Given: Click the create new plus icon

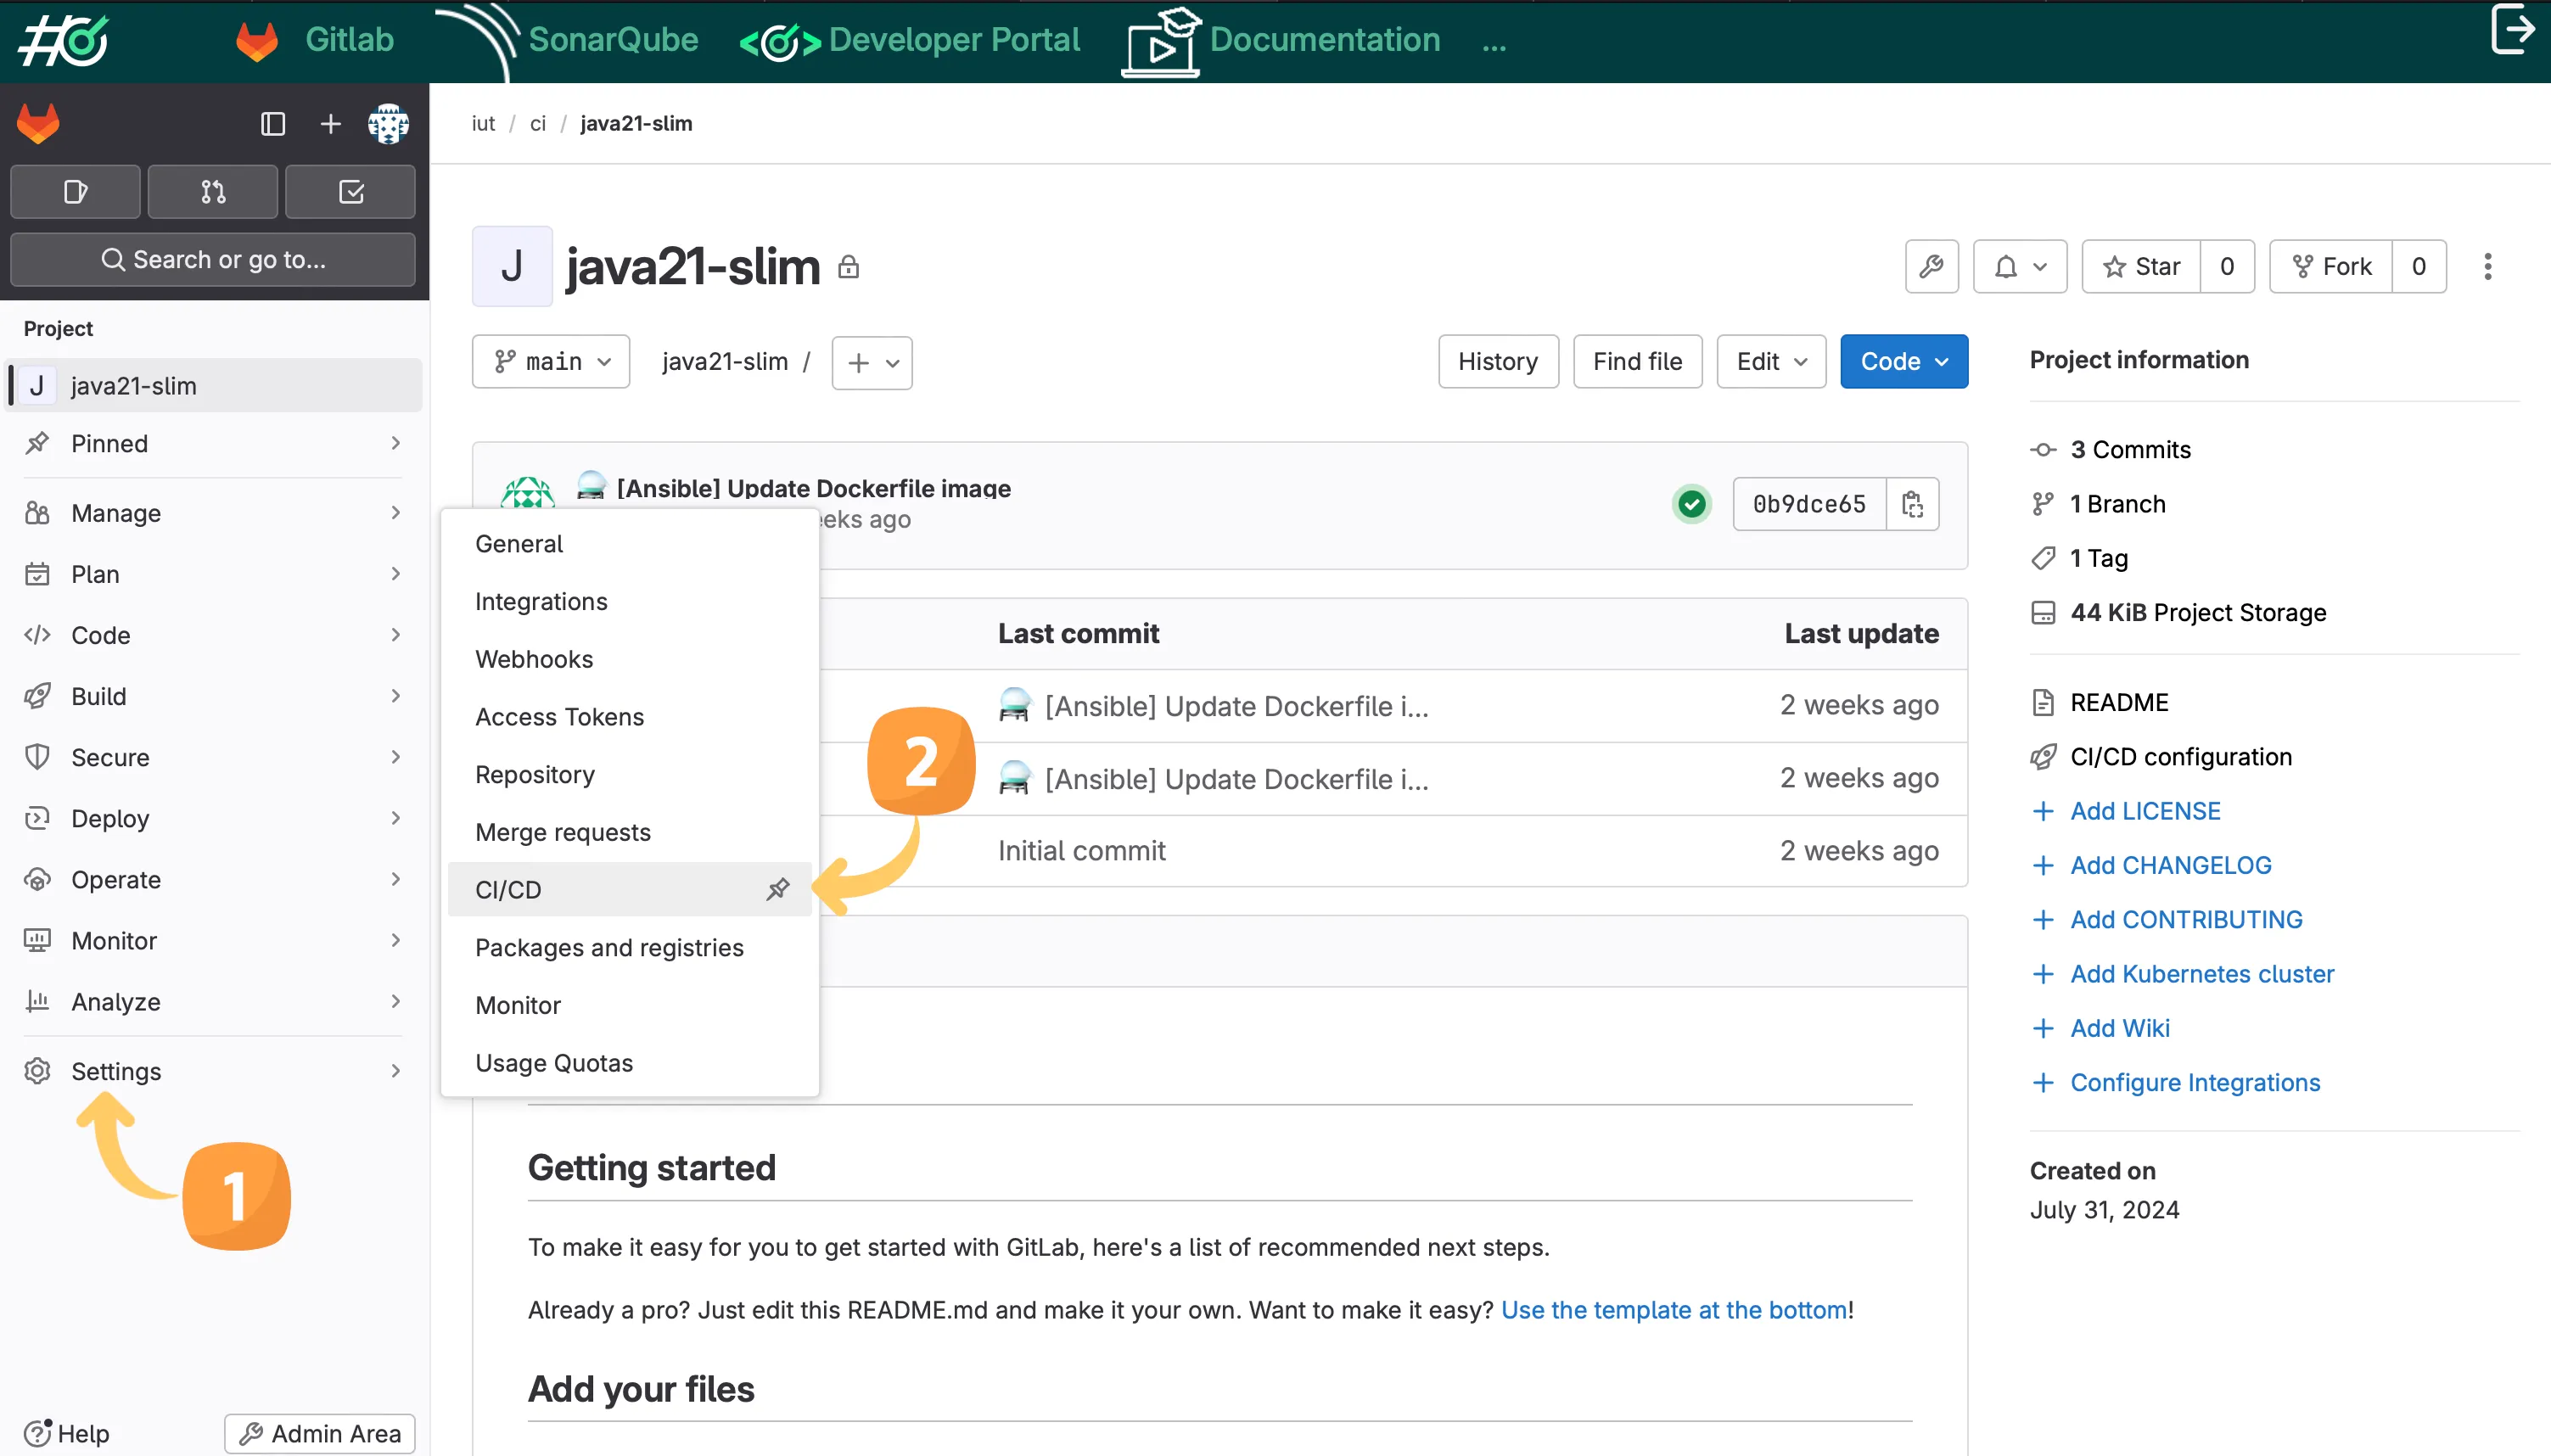Looking at the screenshot, I should tap(330, 124).
